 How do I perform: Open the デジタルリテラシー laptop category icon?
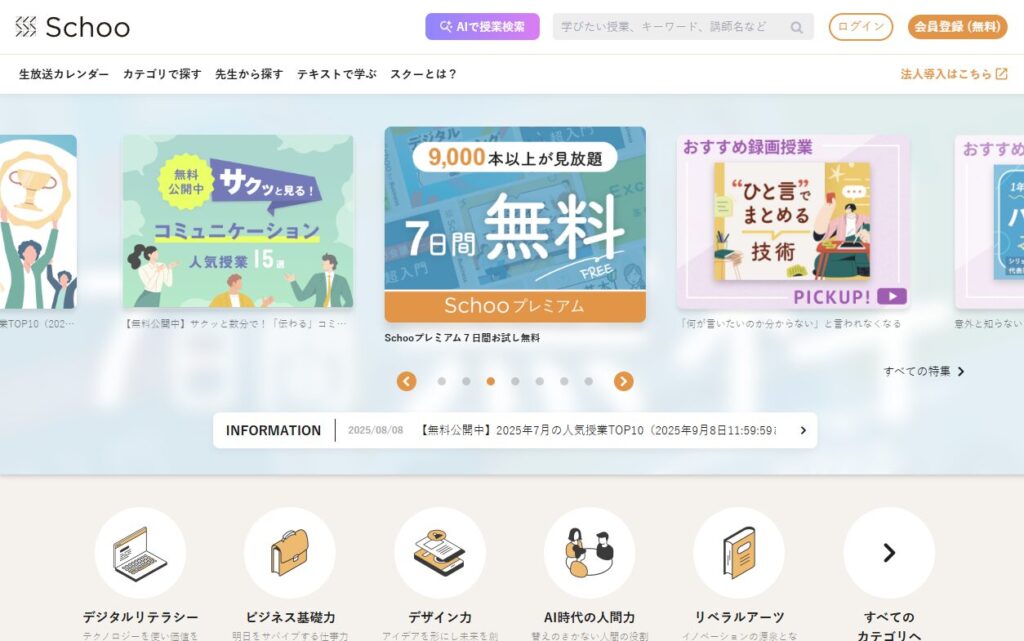coord(140,553)
